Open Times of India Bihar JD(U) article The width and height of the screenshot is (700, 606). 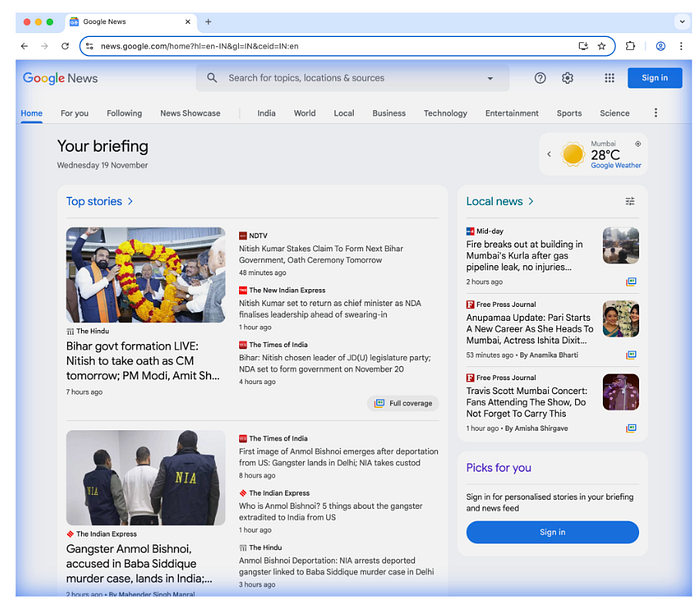click(334, 364)
